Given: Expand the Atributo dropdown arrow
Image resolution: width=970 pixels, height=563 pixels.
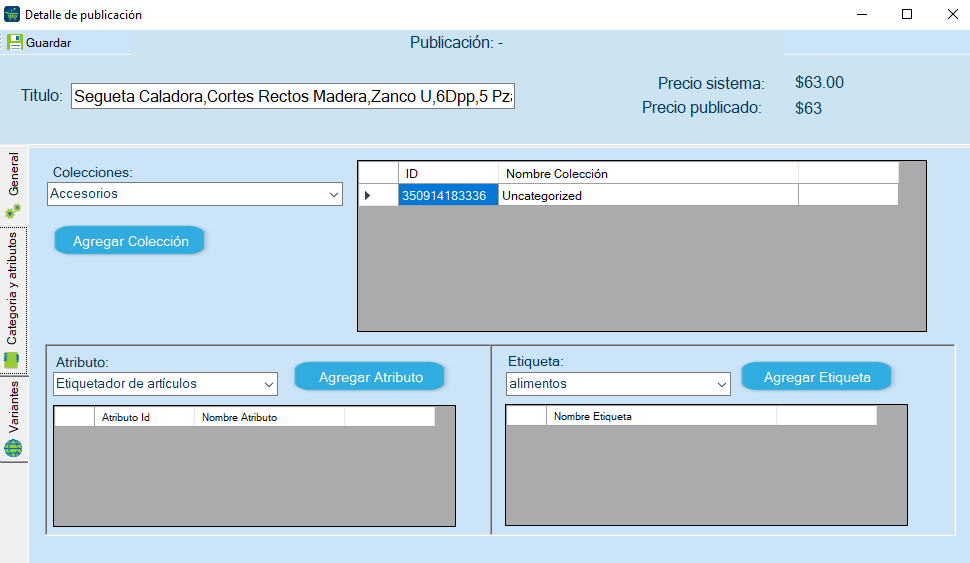Looking at the screenshot, I should [268, 384].
